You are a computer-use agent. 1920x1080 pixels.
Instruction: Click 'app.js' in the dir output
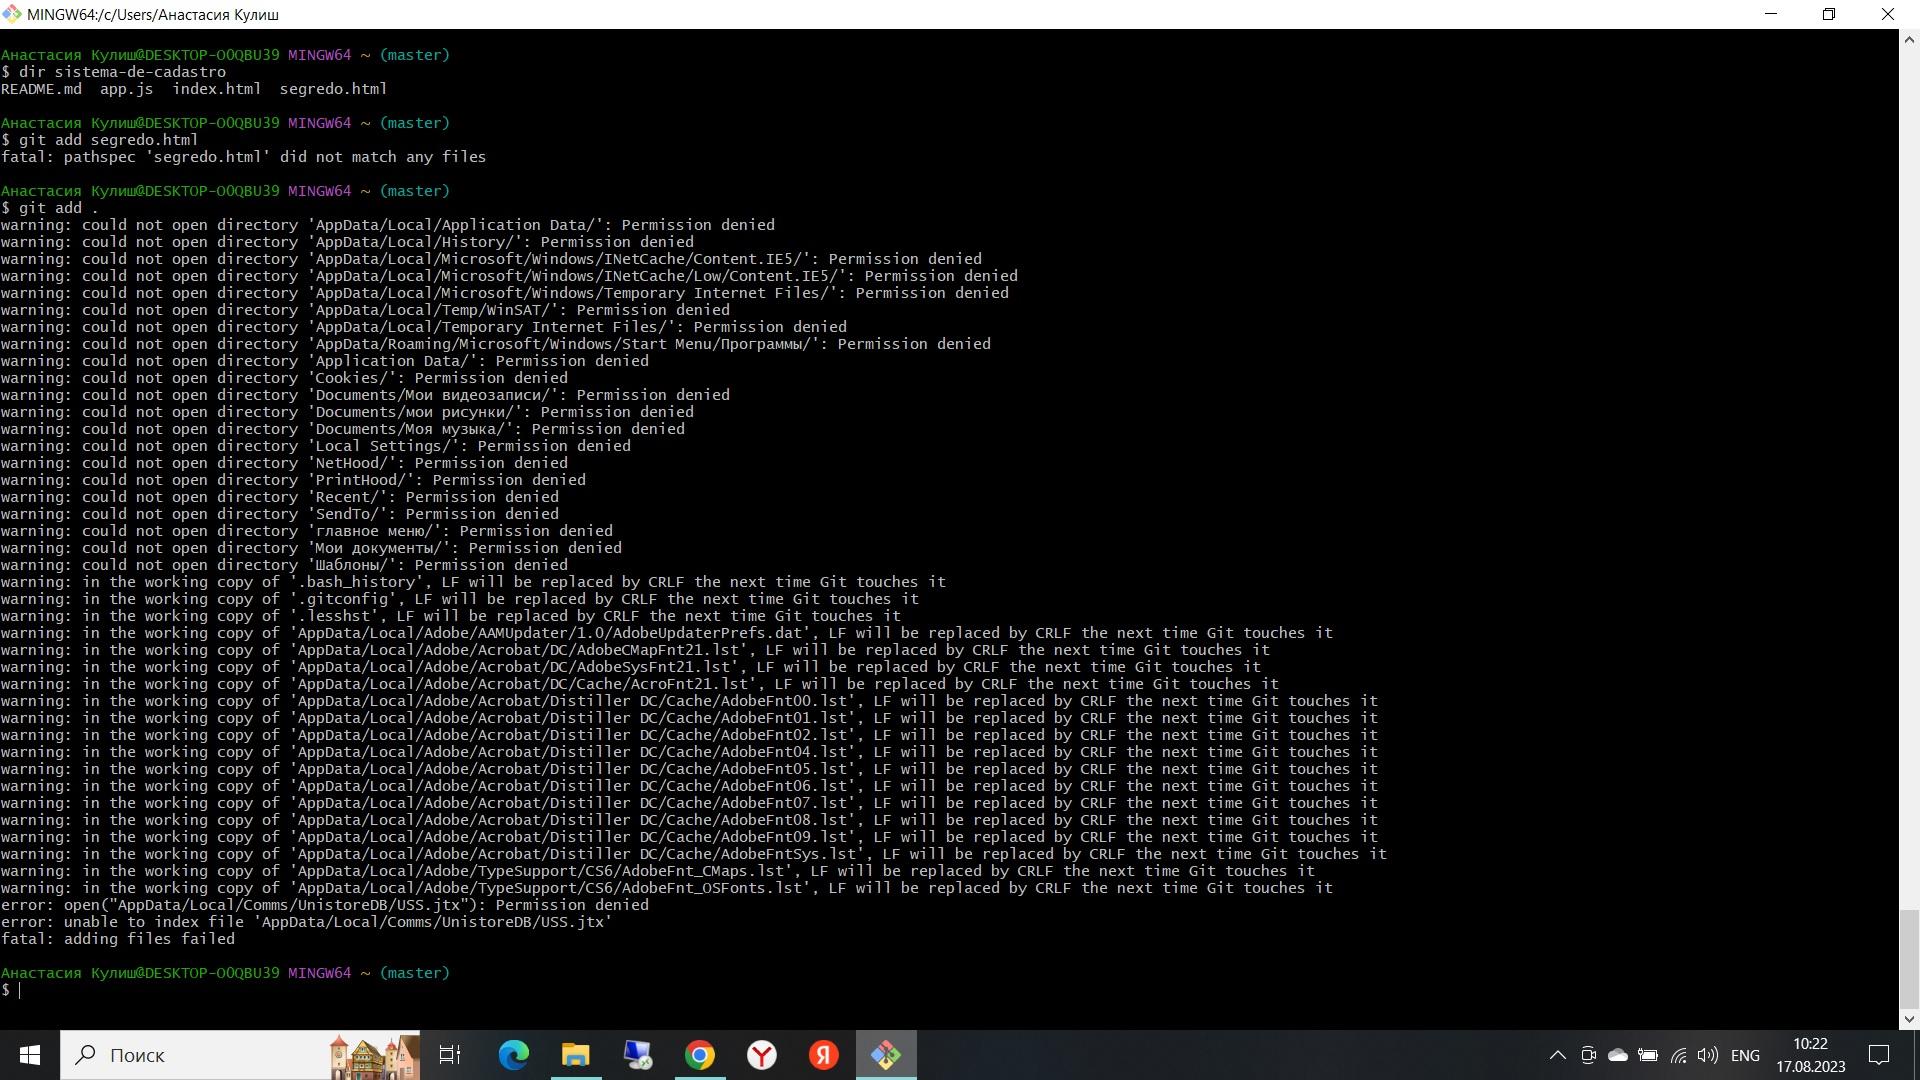click(x=126, y=89)
